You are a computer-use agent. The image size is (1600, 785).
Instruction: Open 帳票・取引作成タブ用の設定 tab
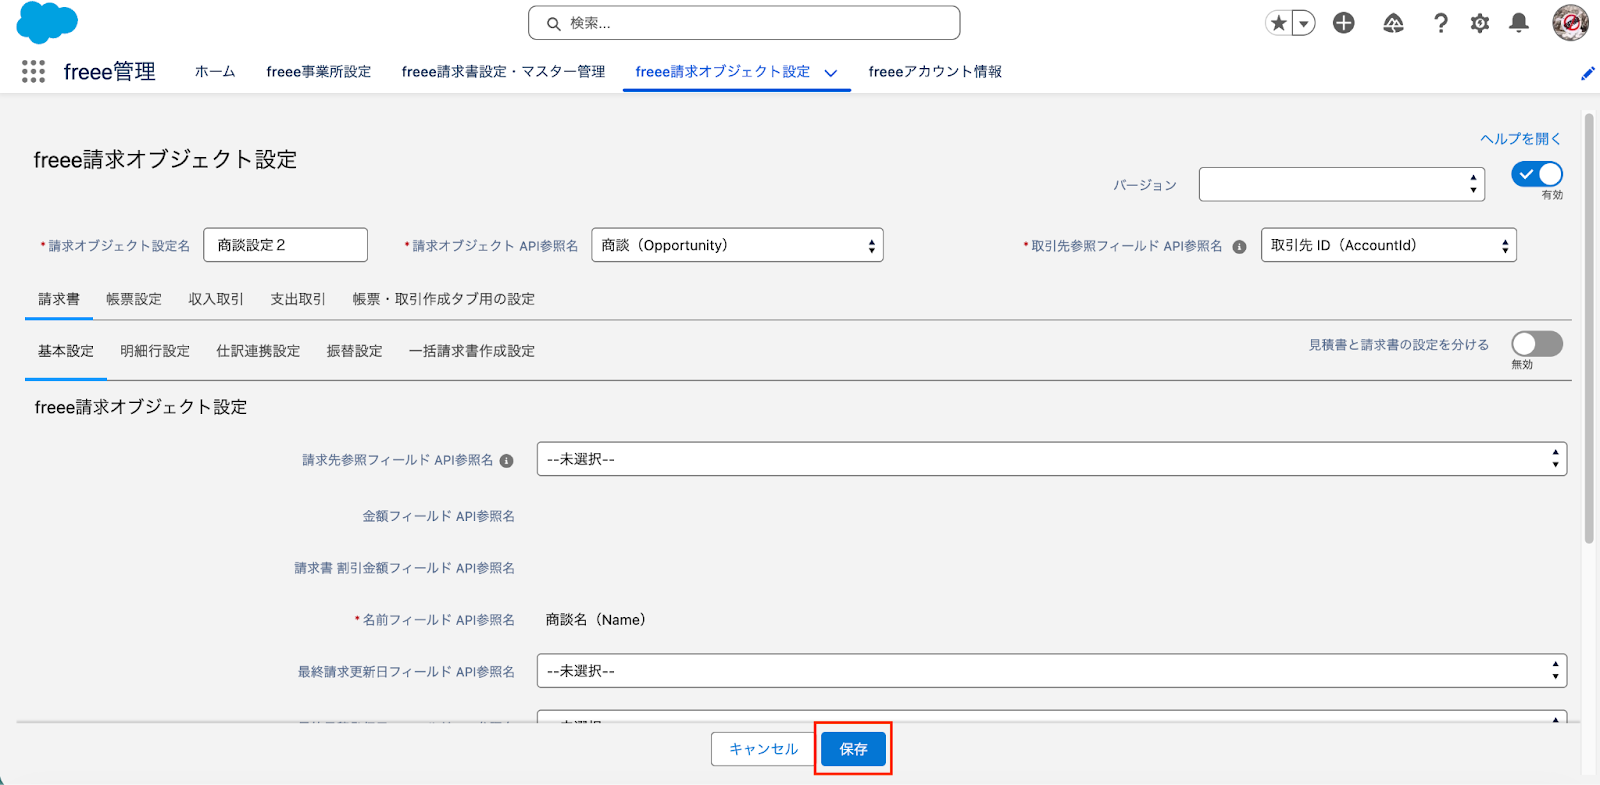[x=444, y=299]
